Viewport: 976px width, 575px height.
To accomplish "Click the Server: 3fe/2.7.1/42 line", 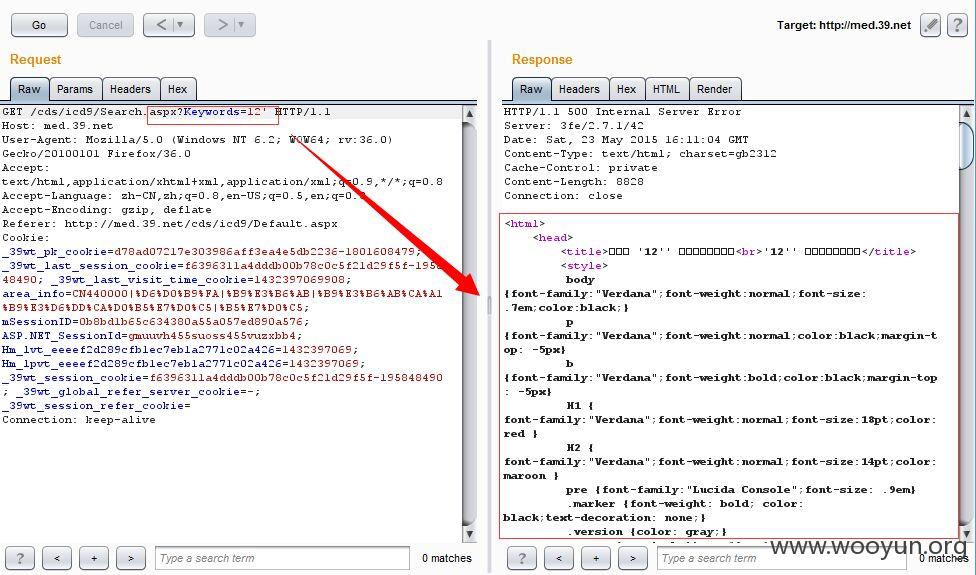I will click(574, 126).
